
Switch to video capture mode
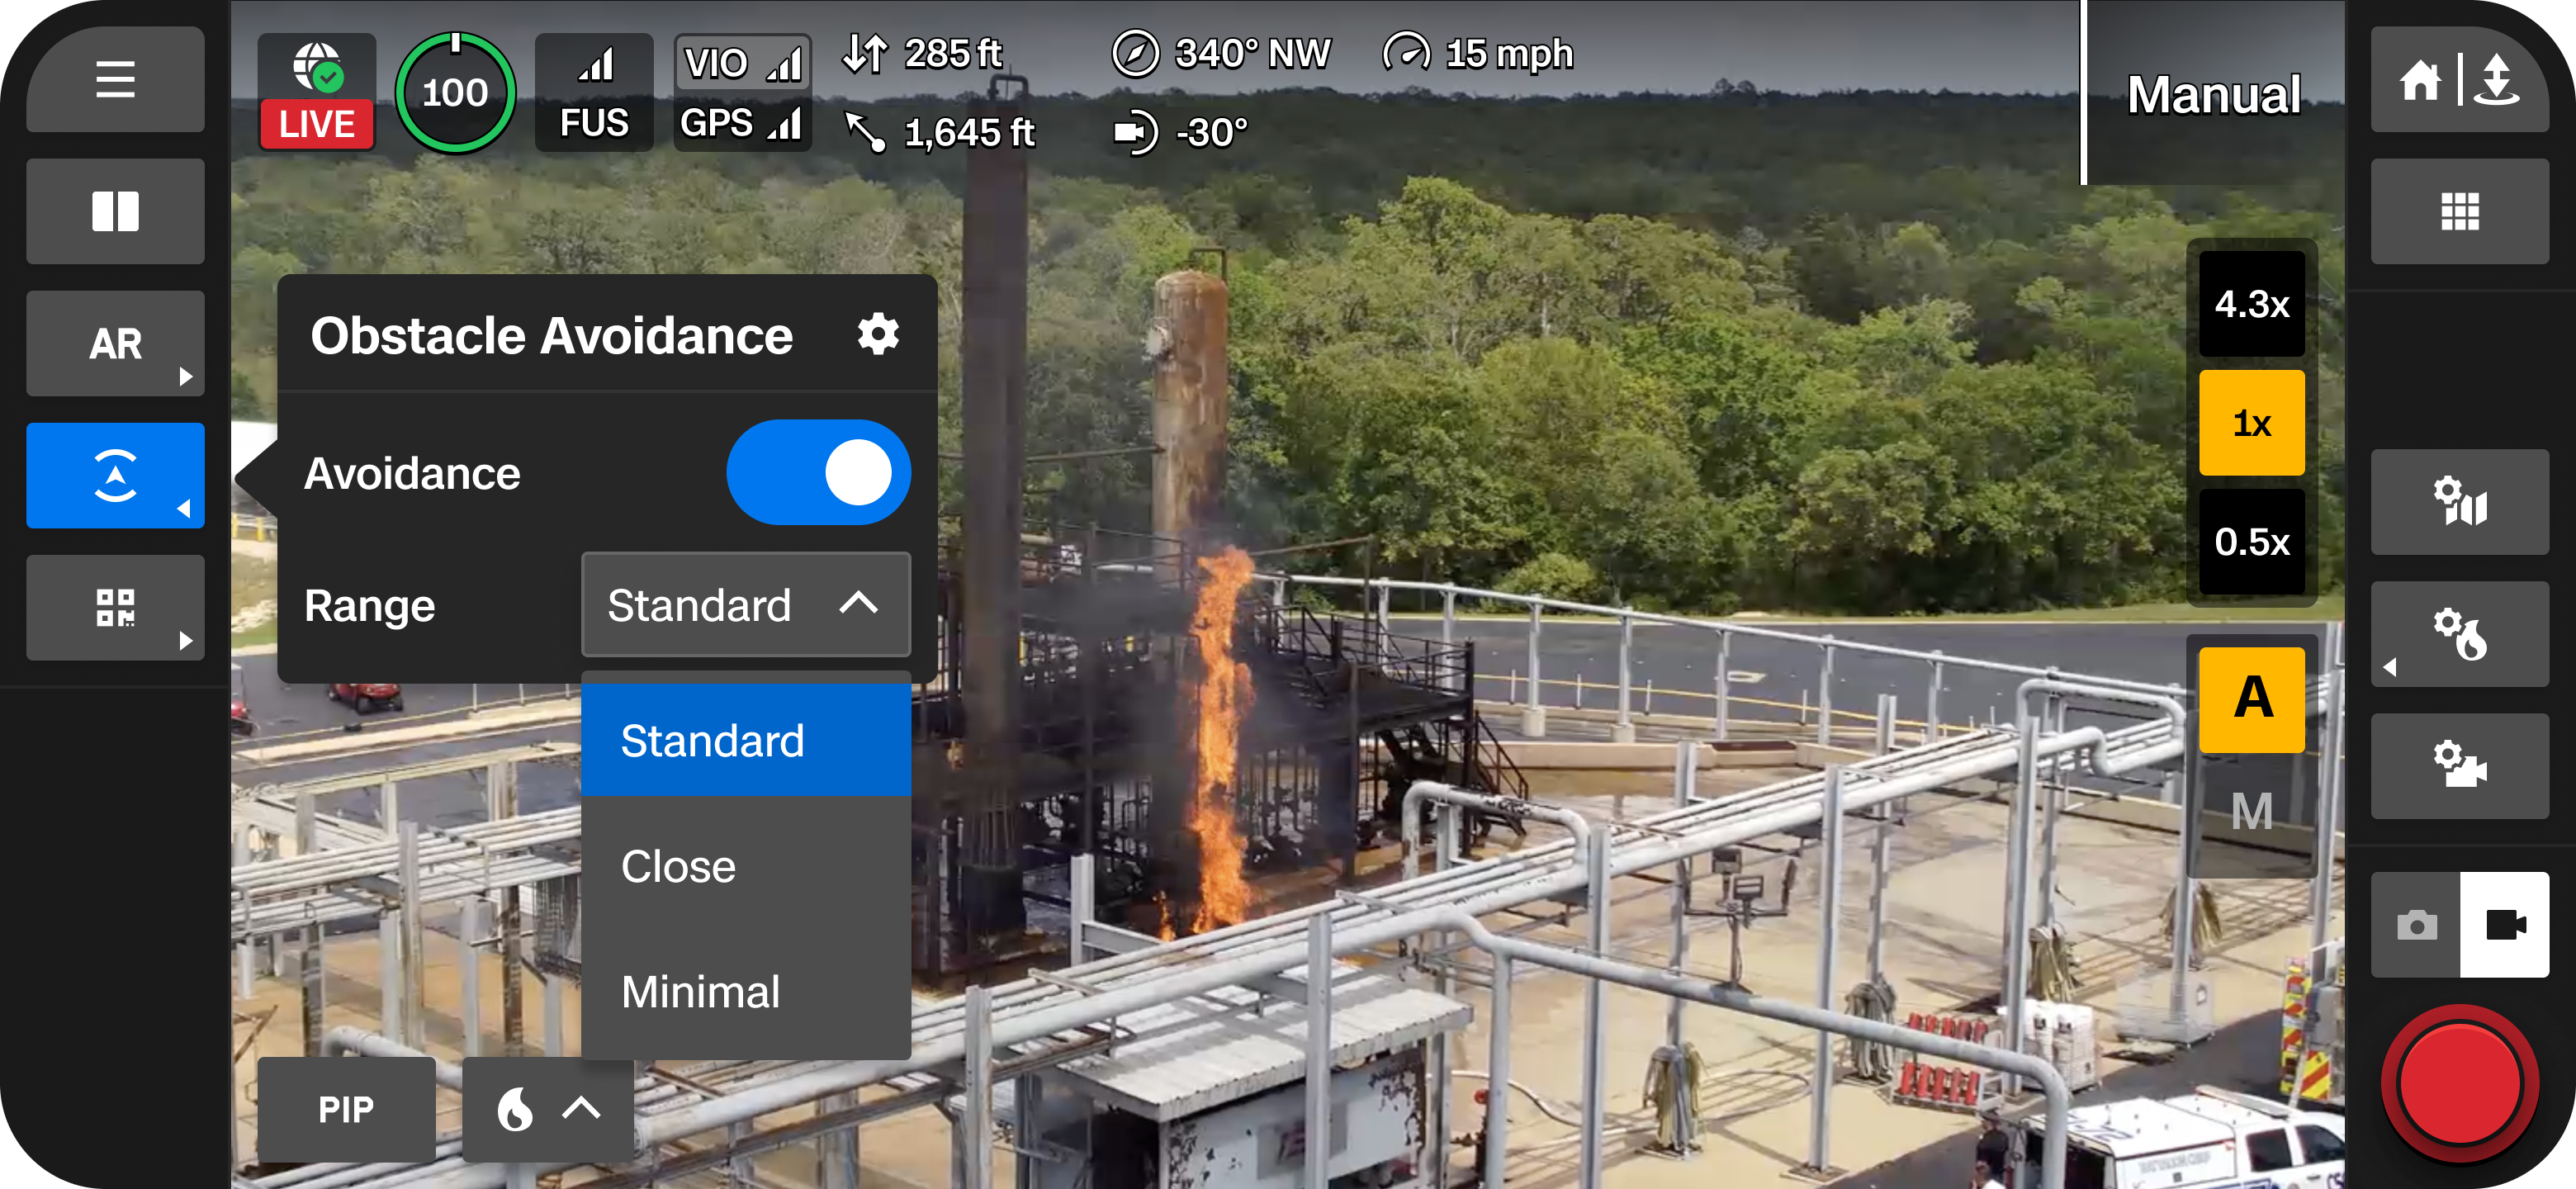pos(2505,924)
